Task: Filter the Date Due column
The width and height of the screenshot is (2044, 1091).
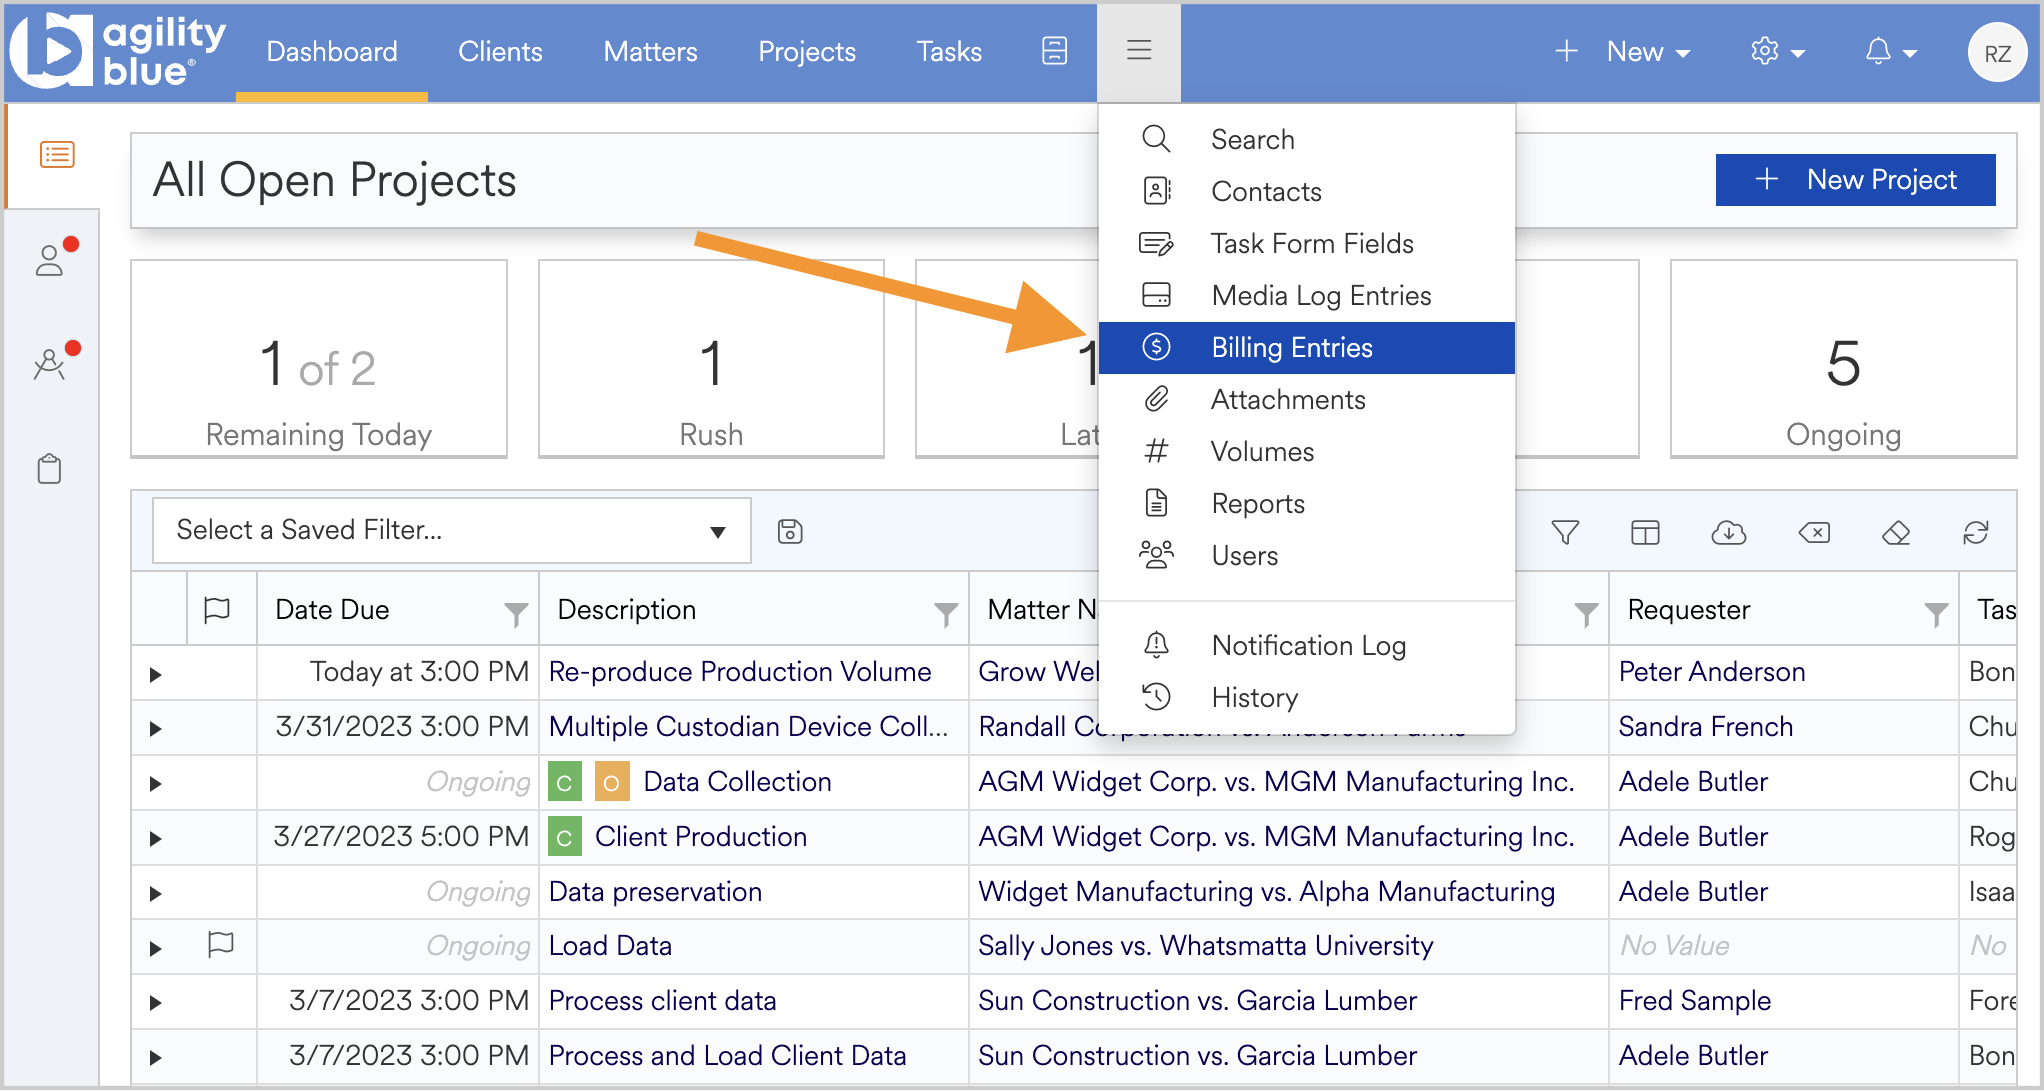Action: pos(516,614)
